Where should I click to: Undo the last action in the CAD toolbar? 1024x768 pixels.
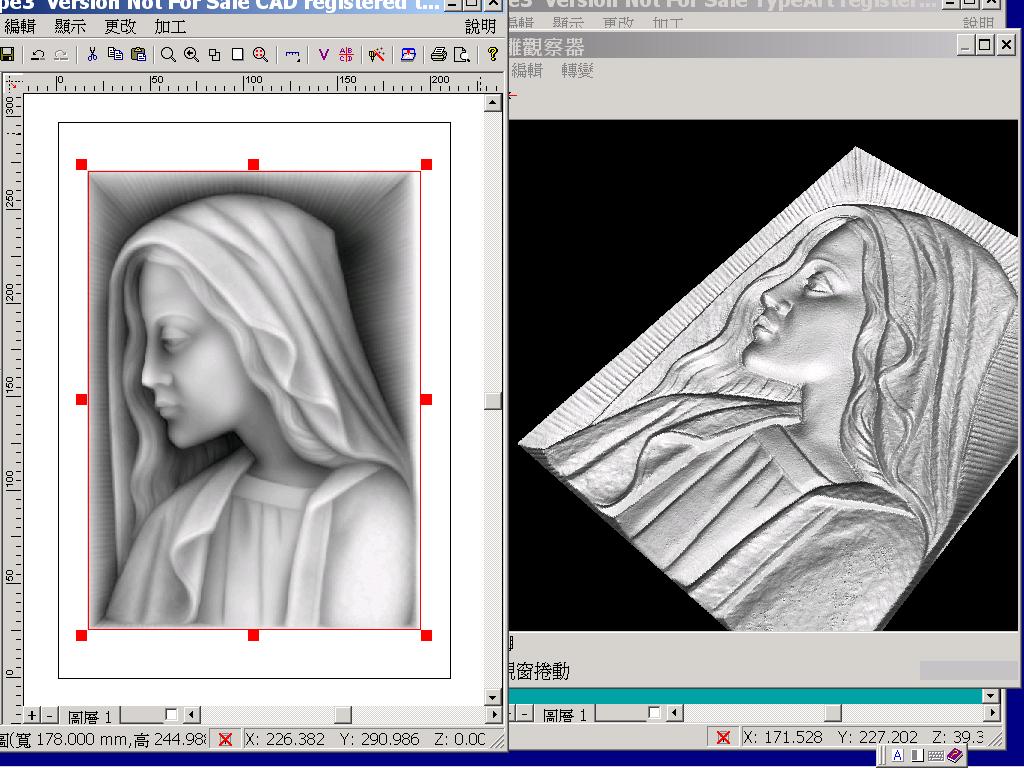click(38, 55)
